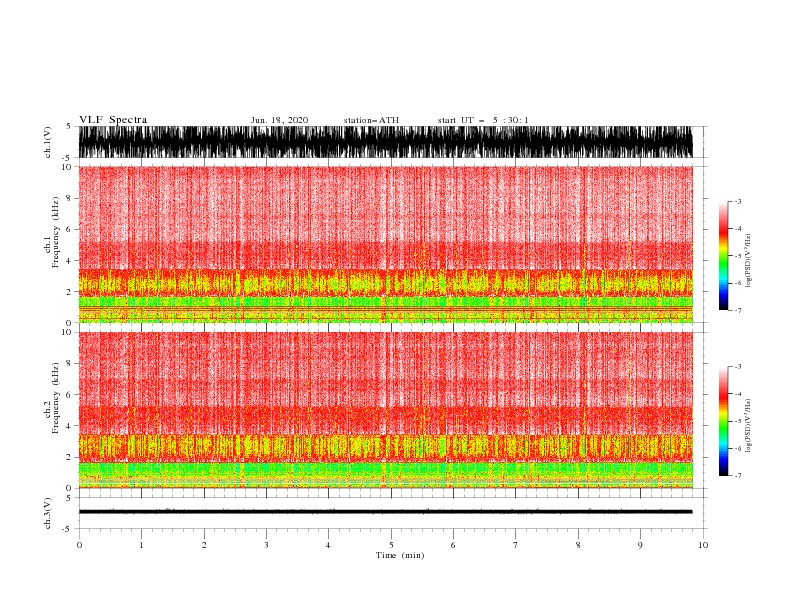This screenshot has height=612, width=792.
Task: Click the log(PSD) label beside ch.2 colorbar
Action: pos(748,426)
